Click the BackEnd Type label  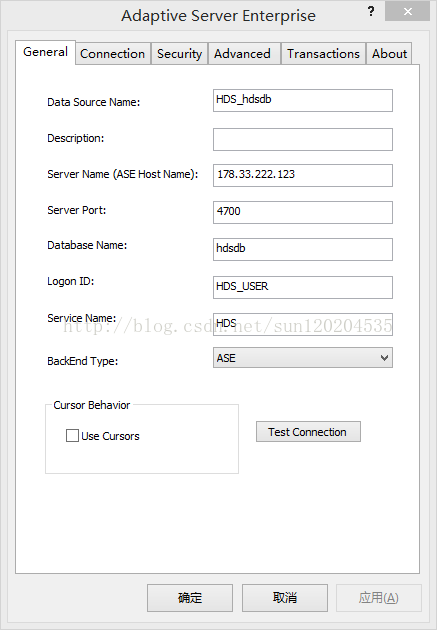[83, 361]
